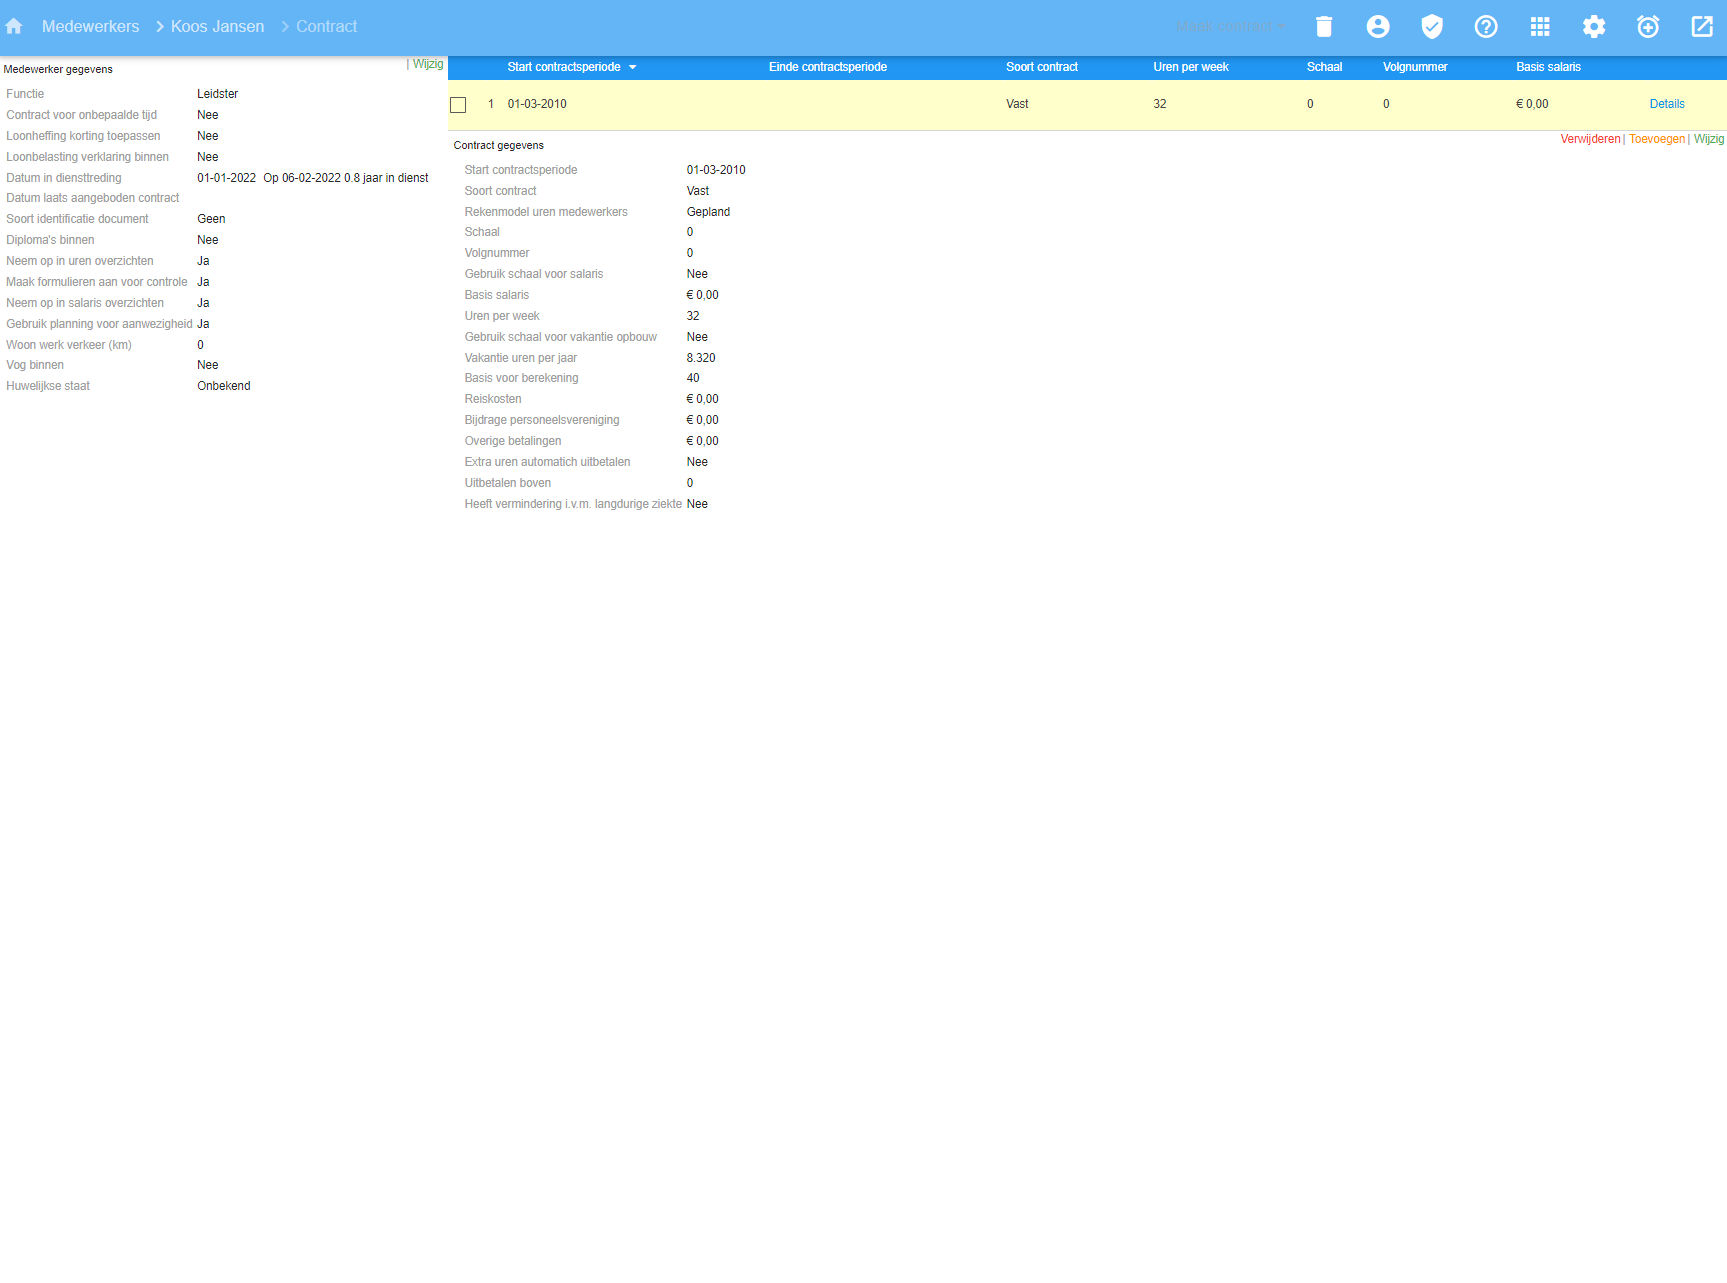Open the apps grid icon

1539,27
